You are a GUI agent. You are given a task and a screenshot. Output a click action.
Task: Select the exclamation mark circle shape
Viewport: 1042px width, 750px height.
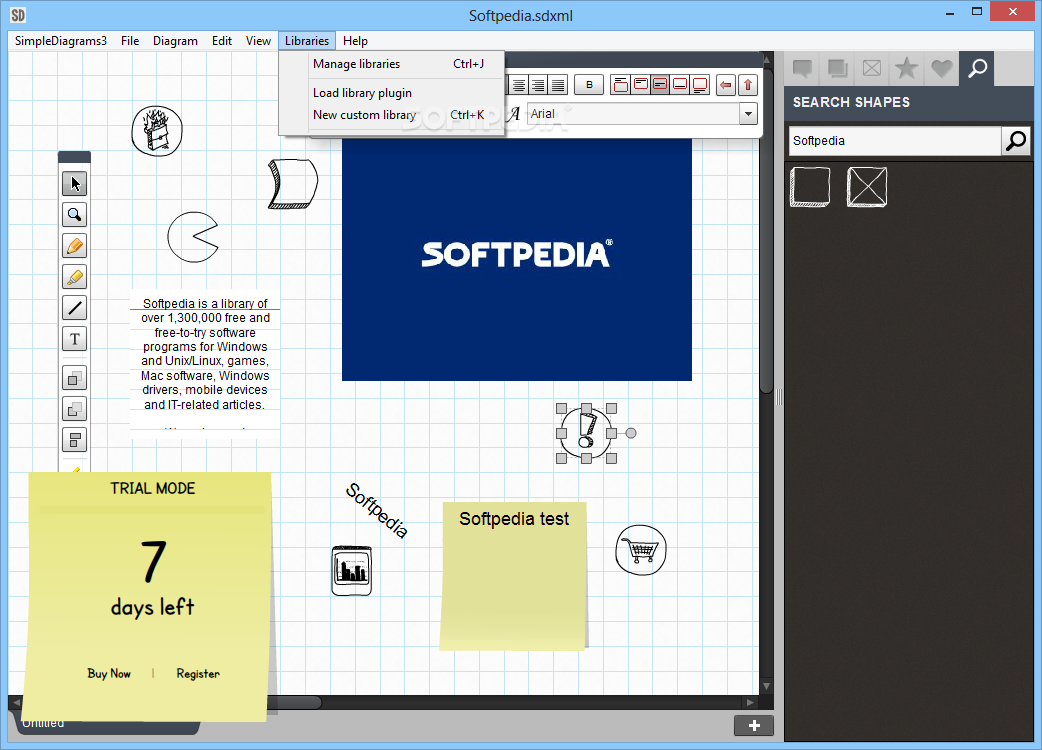(x=586, y=433)
